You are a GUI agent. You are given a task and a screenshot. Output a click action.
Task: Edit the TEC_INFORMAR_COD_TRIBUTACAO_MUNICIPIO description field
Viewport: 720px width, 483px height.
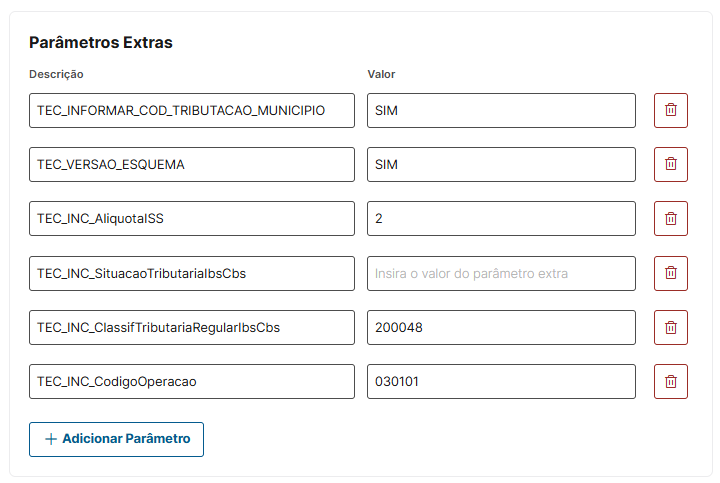tap(191, 111)
